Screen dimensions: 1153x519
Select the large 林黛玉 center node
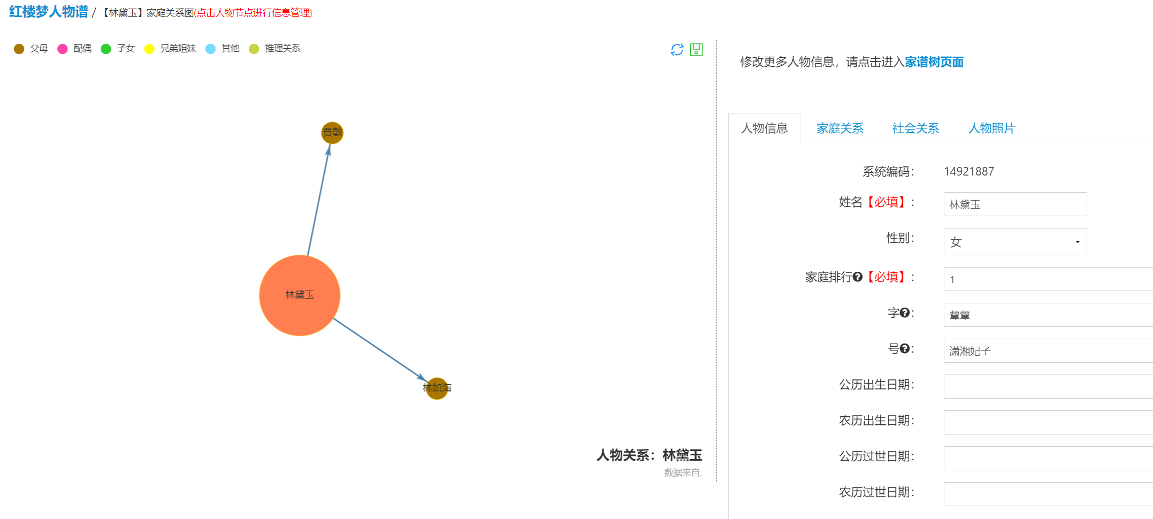[x=300, y=296]
